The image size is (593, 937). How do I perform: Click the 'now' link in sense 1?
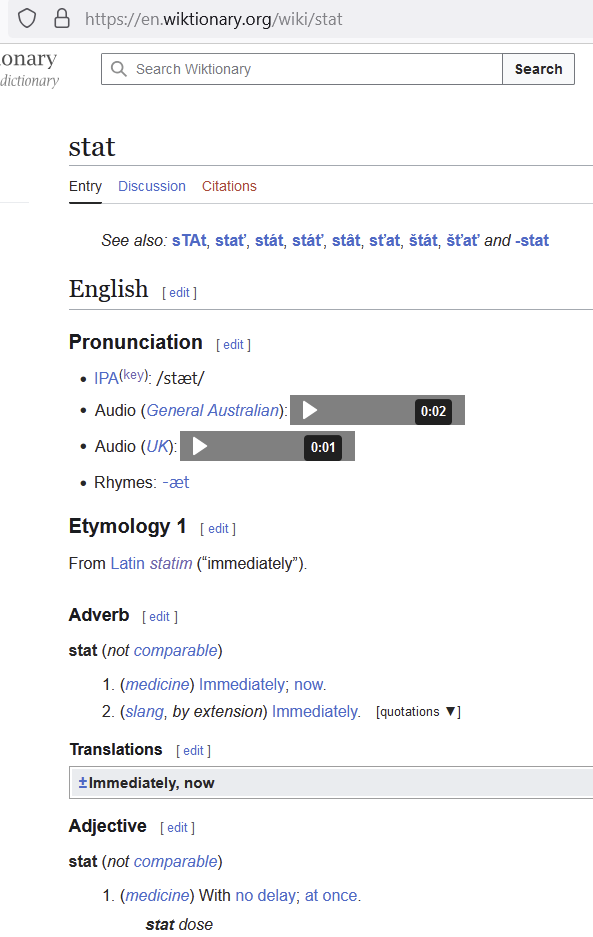click(x=308, y=684)
